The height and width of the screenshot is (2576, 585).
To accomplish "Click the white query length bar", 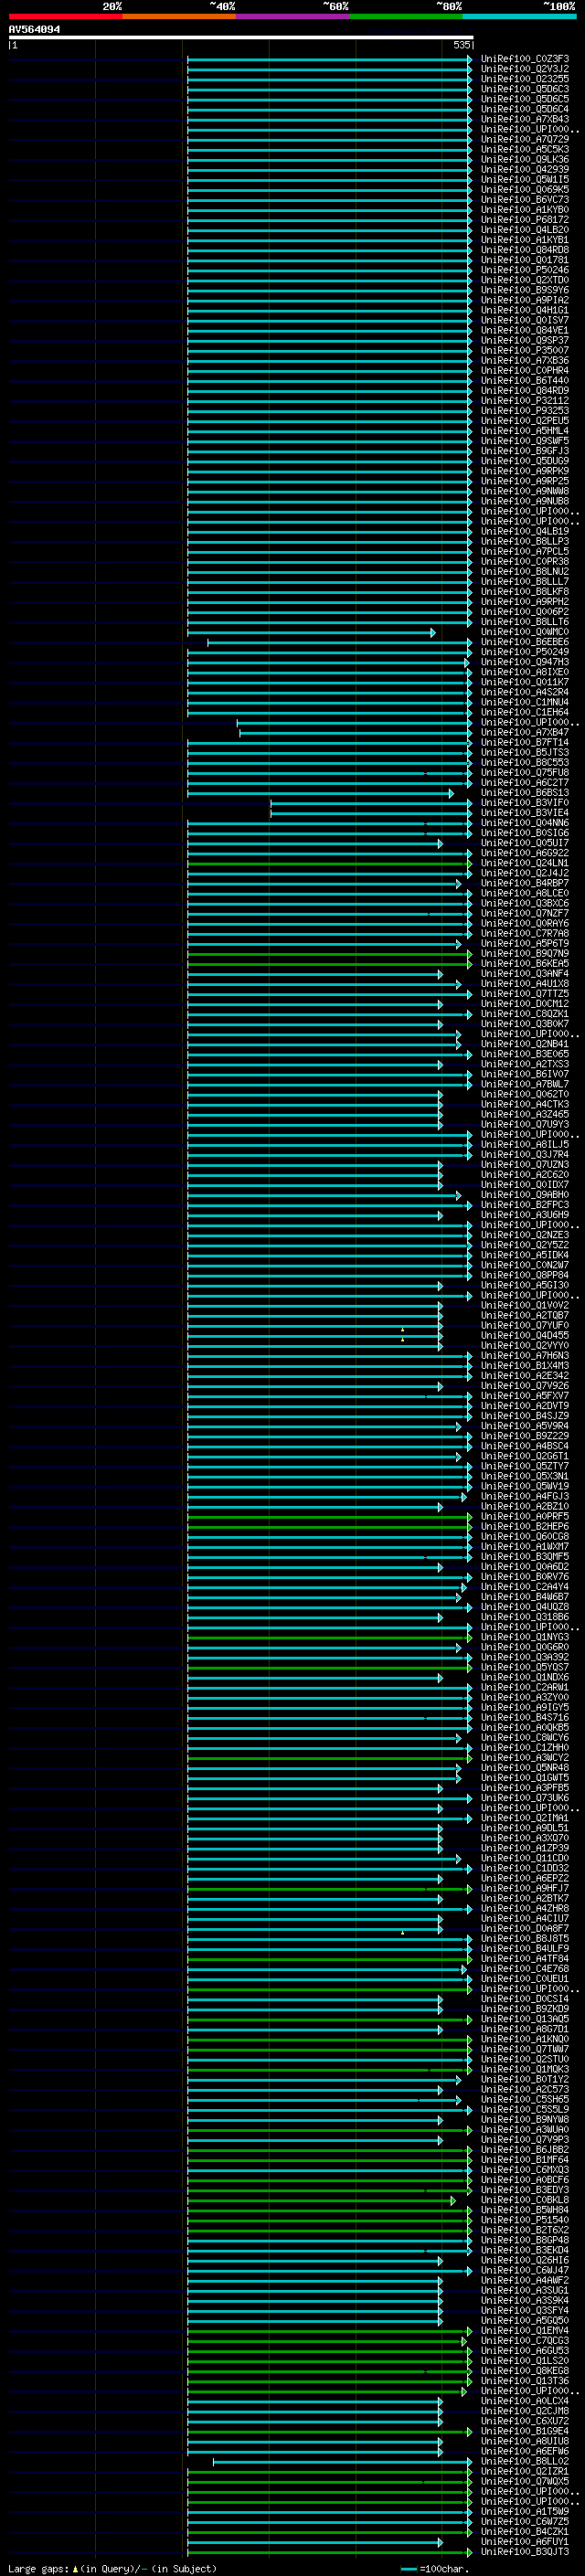I will [x=241, y=37].
